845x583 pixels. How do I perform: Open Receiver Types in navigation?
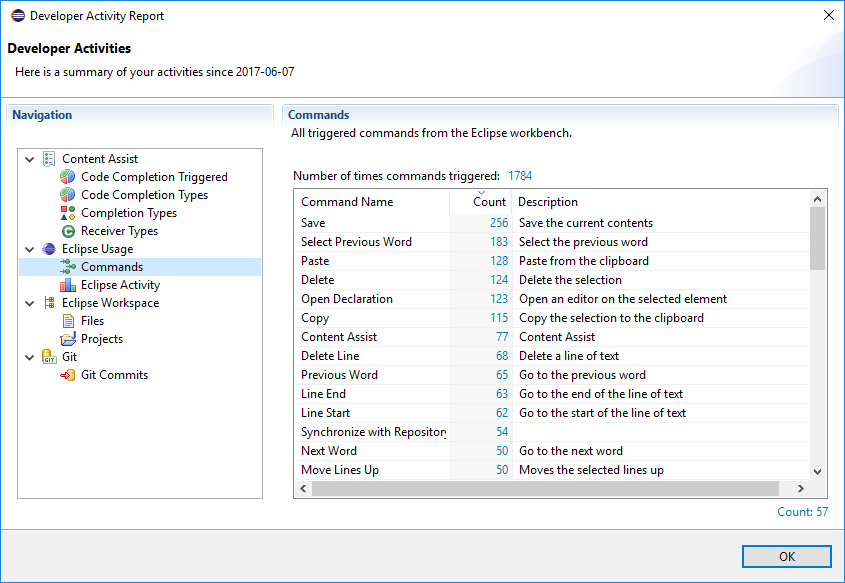[x=119, y=231]
